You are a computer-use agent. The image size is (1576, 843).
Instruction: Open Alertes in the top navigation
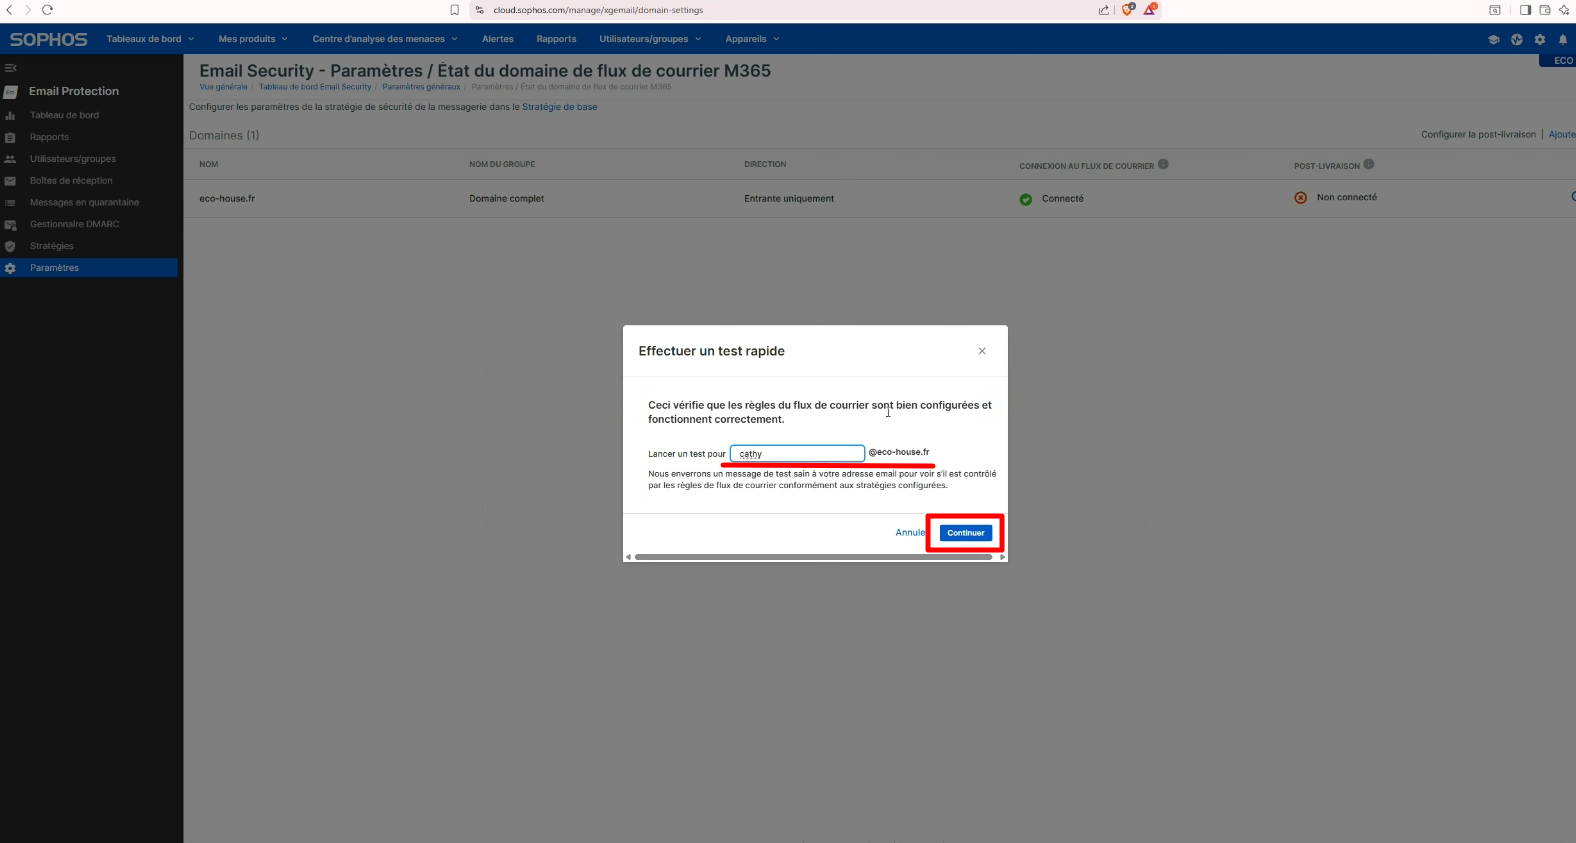498,39
